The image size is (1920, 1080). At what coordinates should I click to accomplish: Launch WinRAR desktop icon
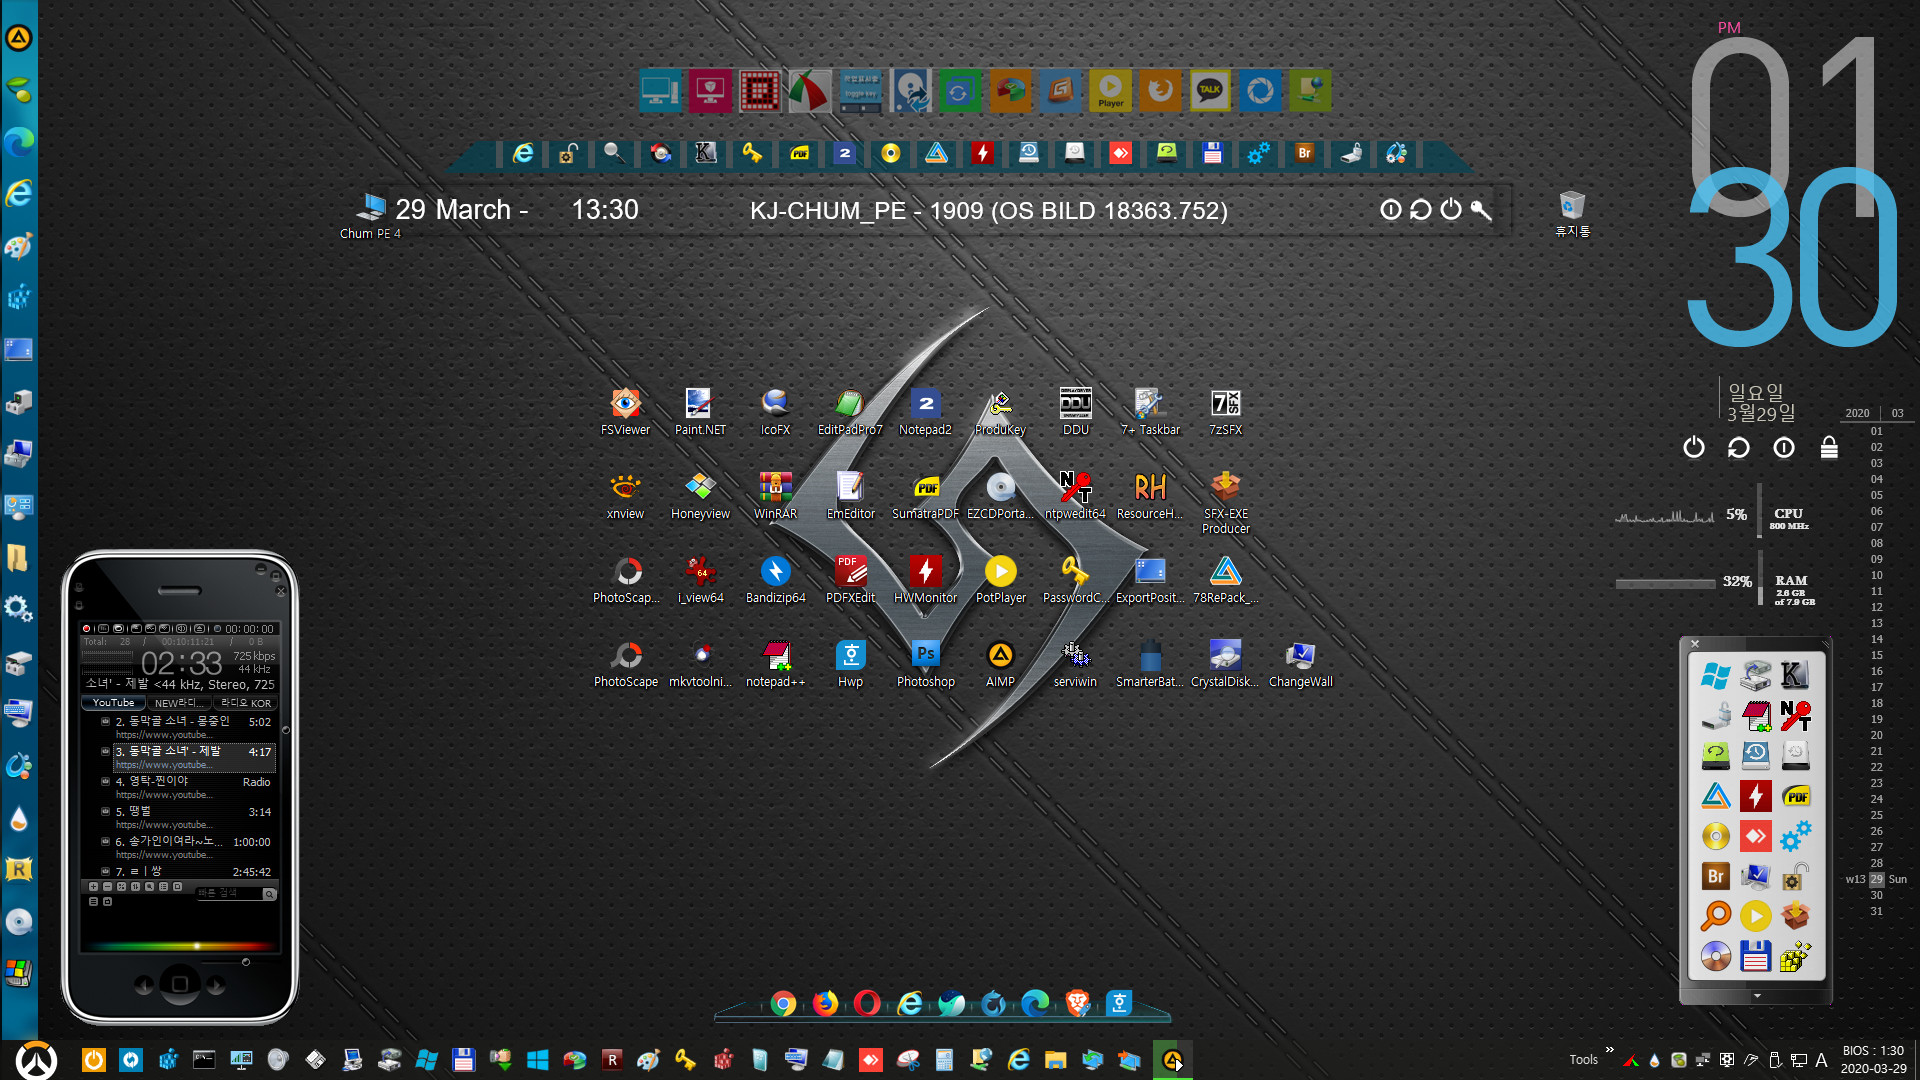tap(775, 496)
